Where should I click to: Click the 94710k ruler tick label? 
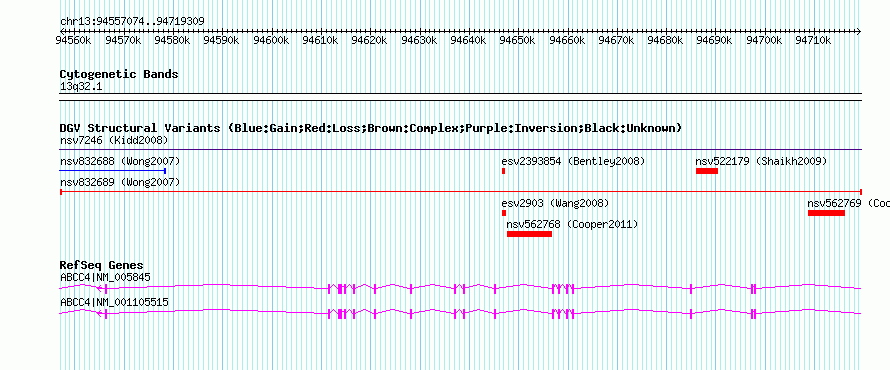tap(813, 40)
